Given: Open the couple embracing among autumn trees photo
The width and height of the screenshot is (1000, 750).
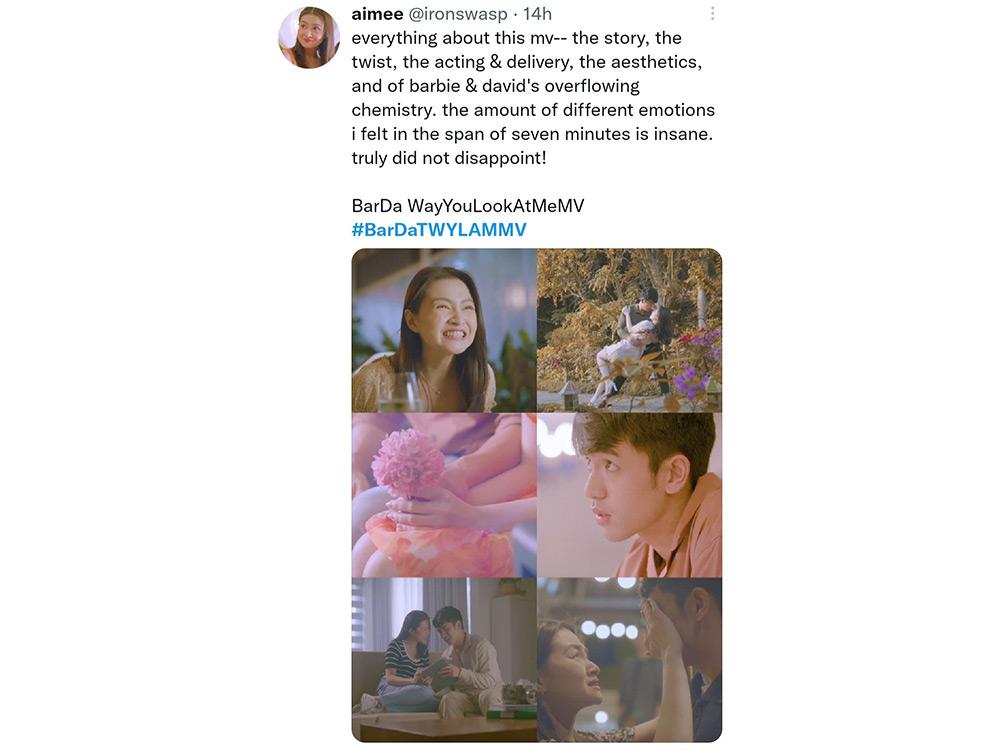Looking at the screenshot, I should (629, 330).
